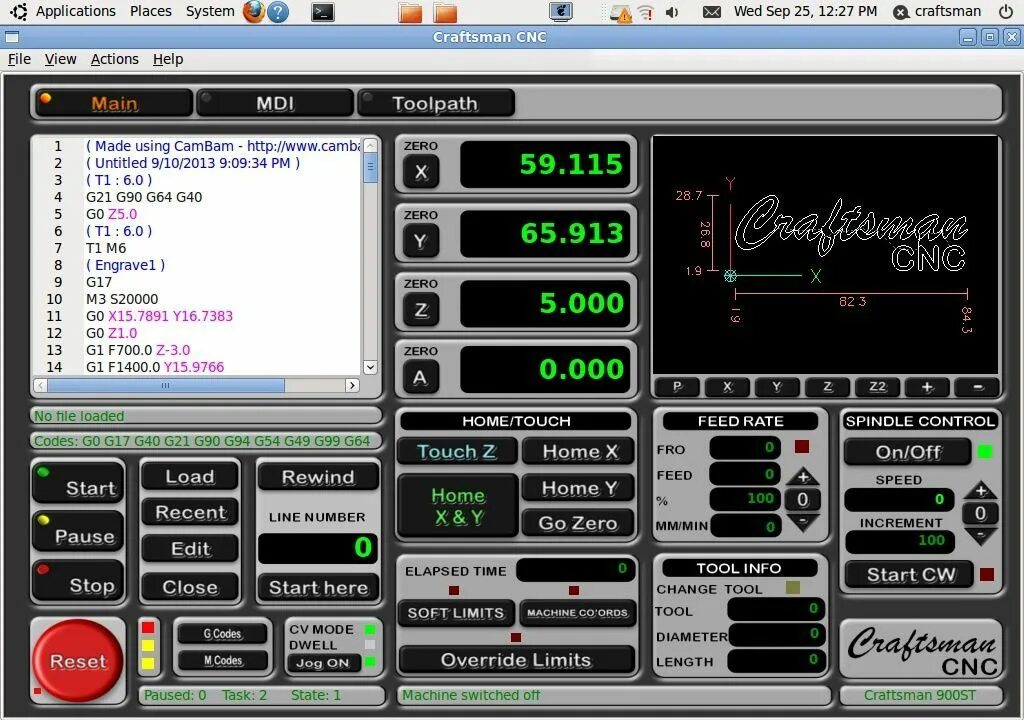Screen dimensions: 1024x720
Task: Decrease feed rate override with down arrow
Action: pyautogui.click(x=803, y=522)
